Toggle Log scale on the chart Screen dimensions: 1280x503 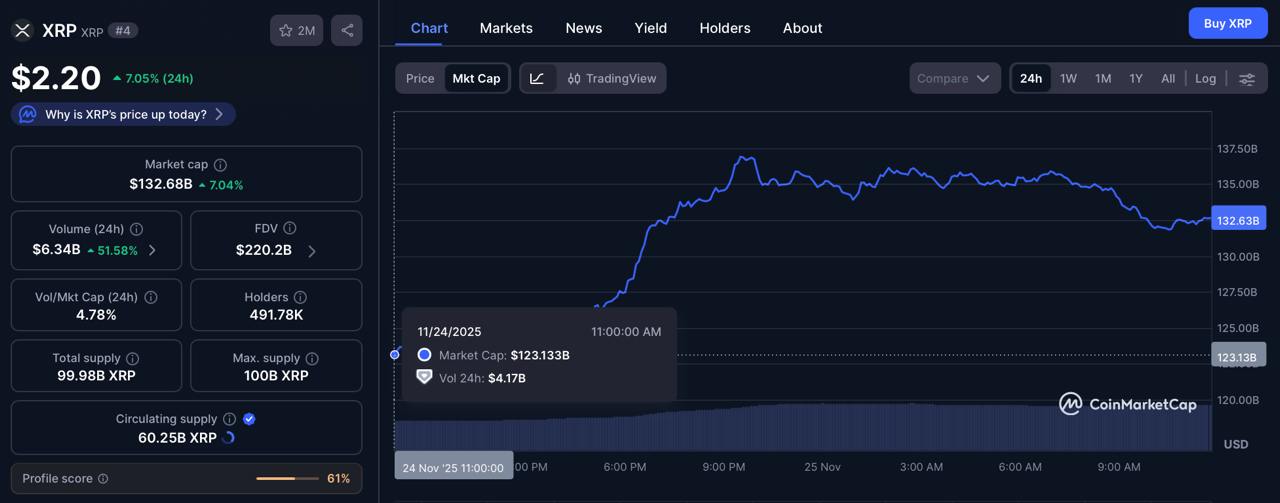[1205, 79]
